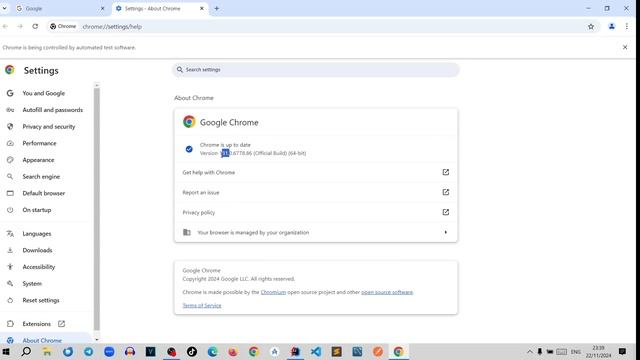Open the notification center icon
640x360 pixels.
622,351
